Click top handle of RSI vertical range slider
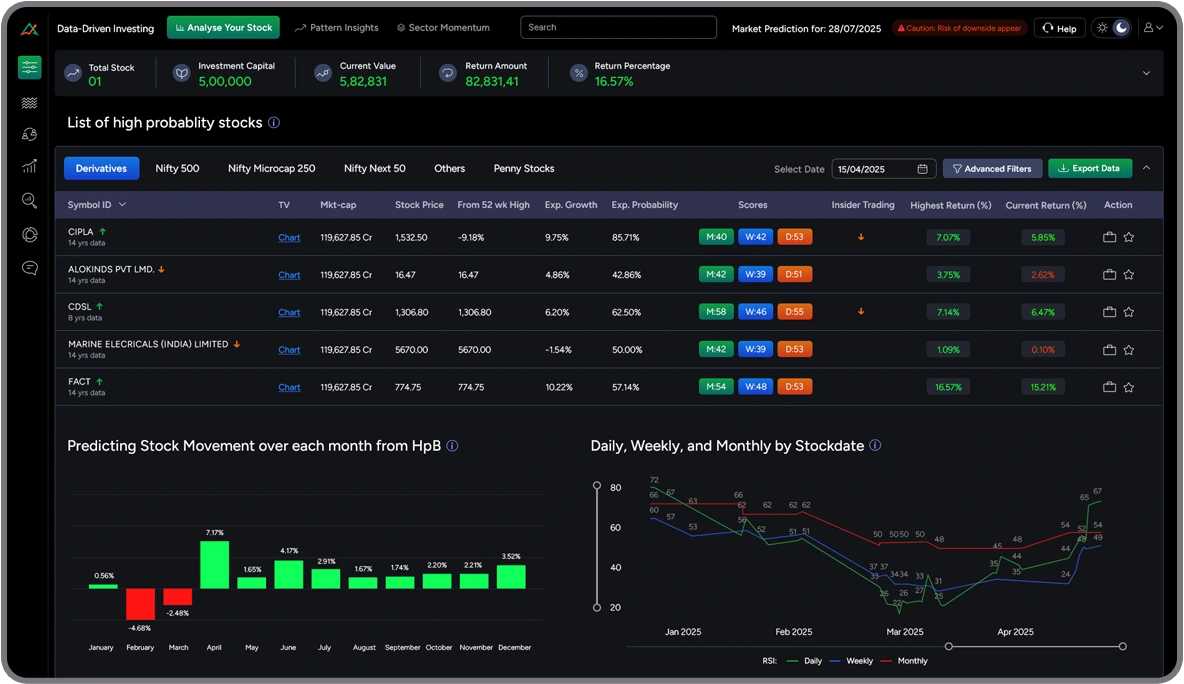Viewport: 1184px width, 684px height. 597,486
